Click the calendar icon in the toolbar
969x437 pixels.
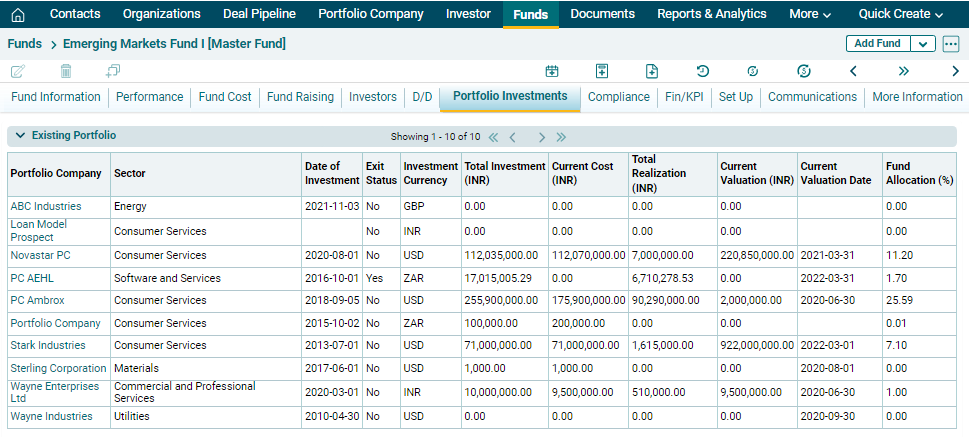pos(551,71)
